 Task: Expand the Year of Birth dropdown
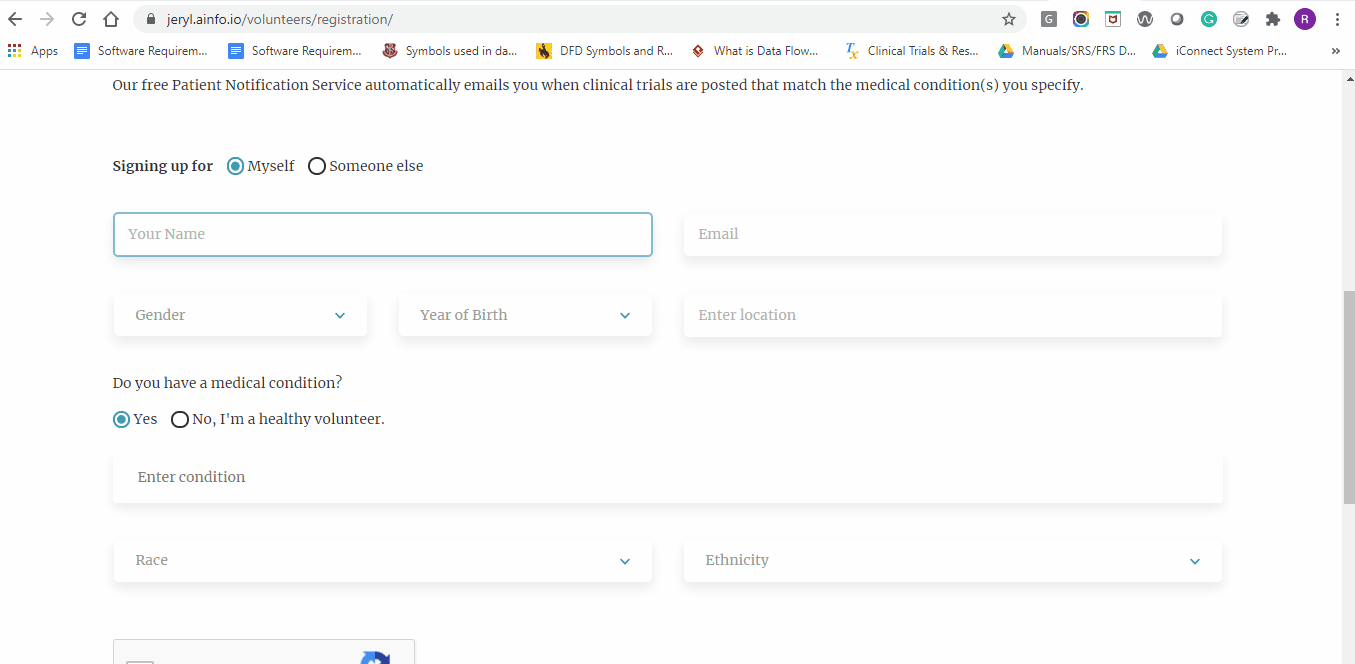pyautogui.click(x=524, y=314)
